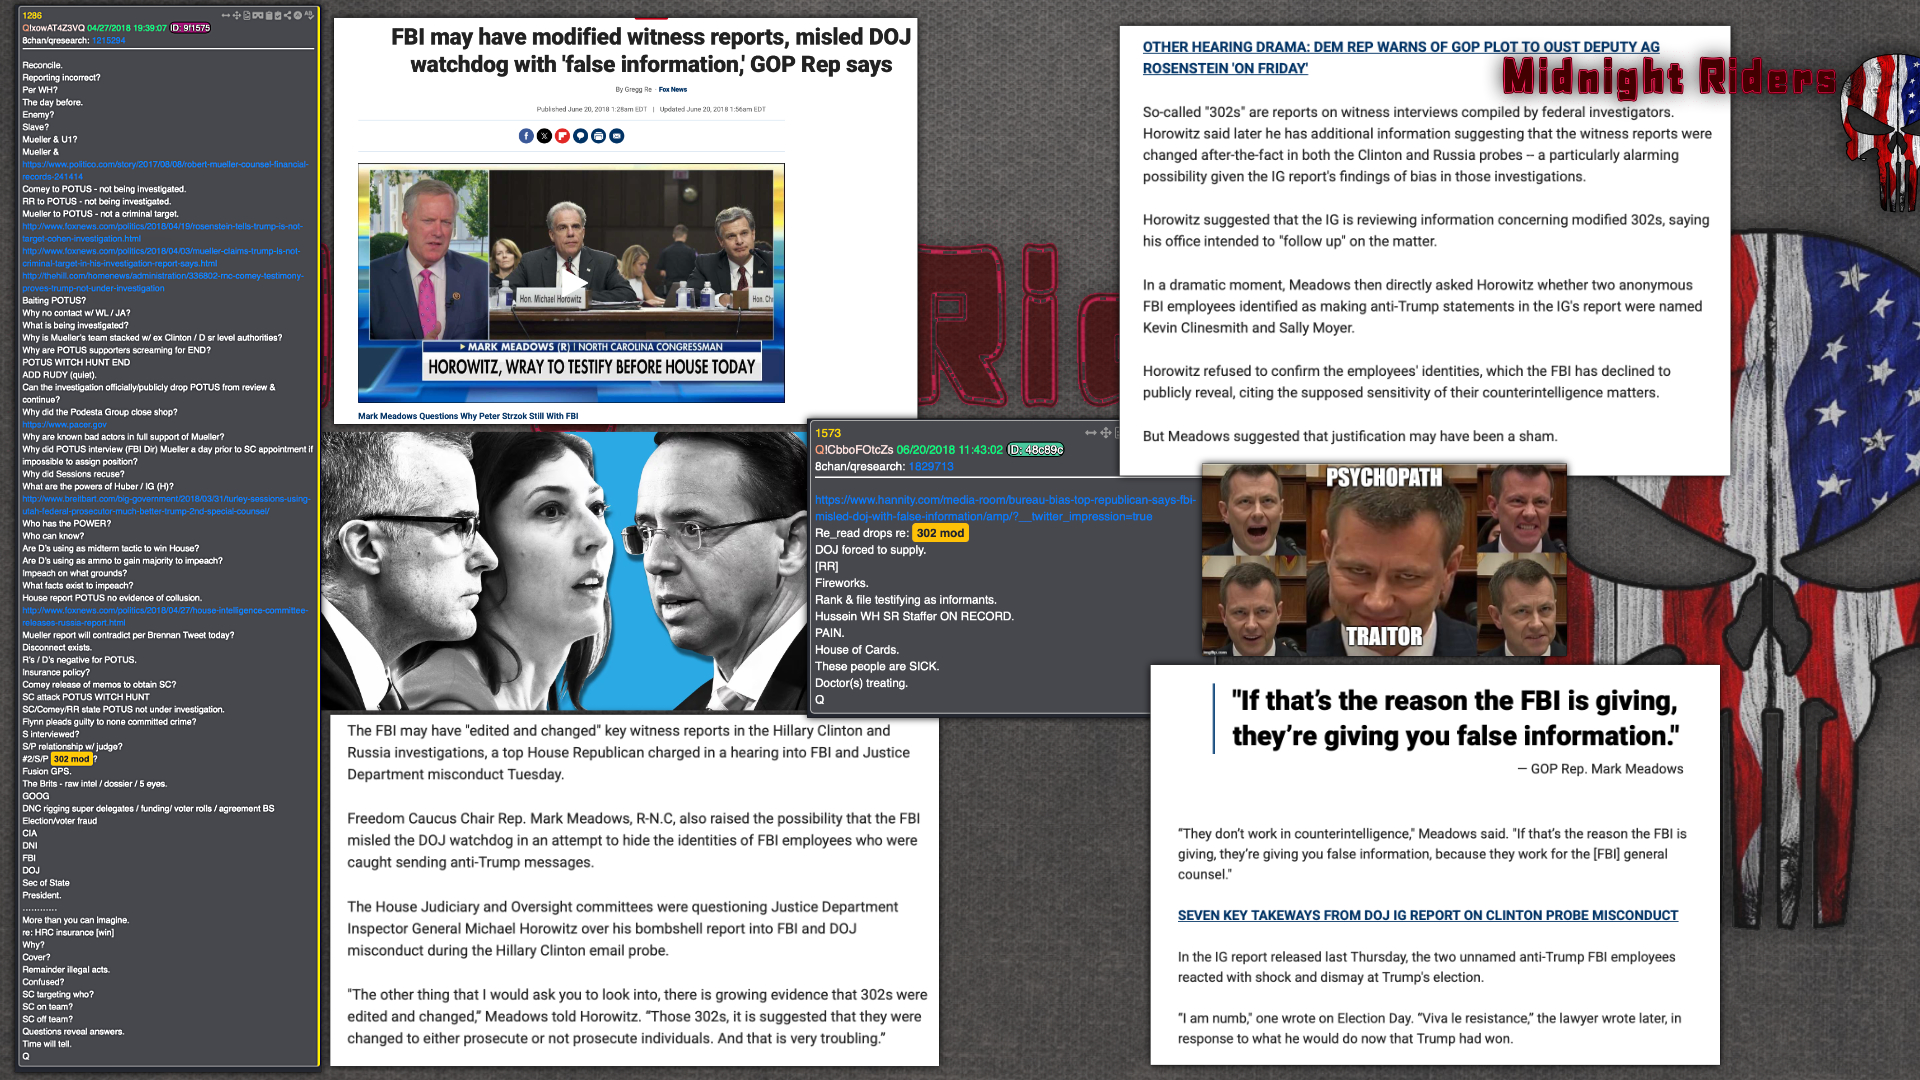Click the post number 1573
The image size is (1920, 1080).
828,433
